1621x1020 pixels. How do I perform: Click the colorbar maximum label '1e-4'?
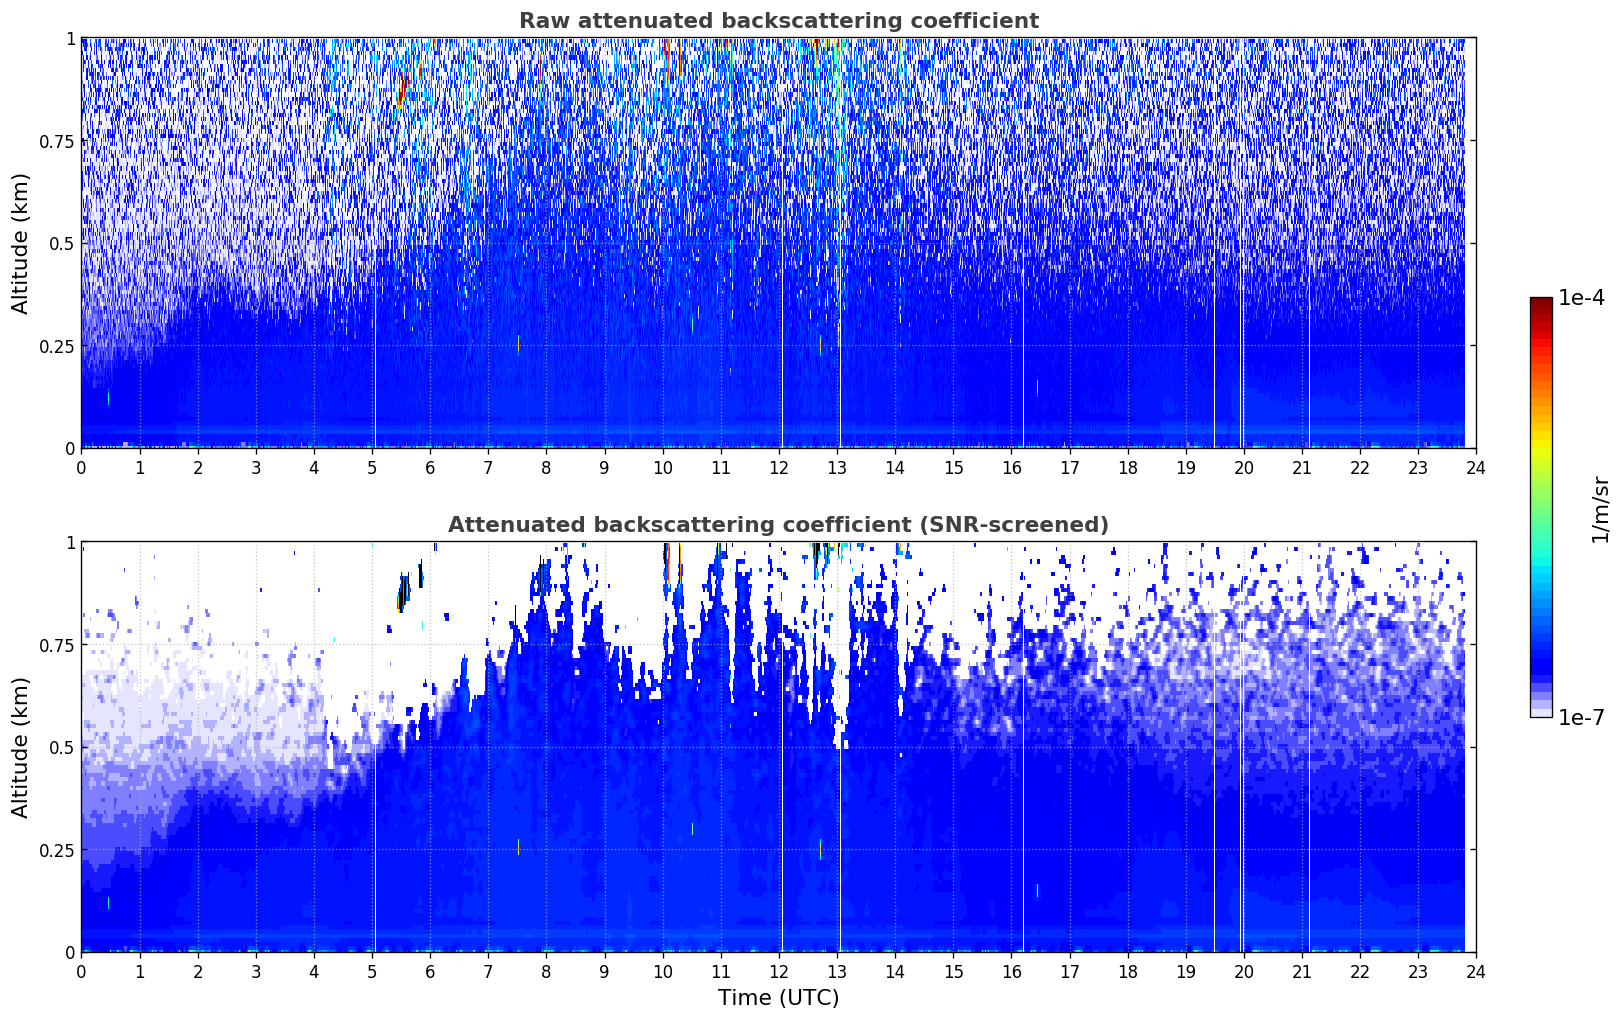[x=1581, y=298]
